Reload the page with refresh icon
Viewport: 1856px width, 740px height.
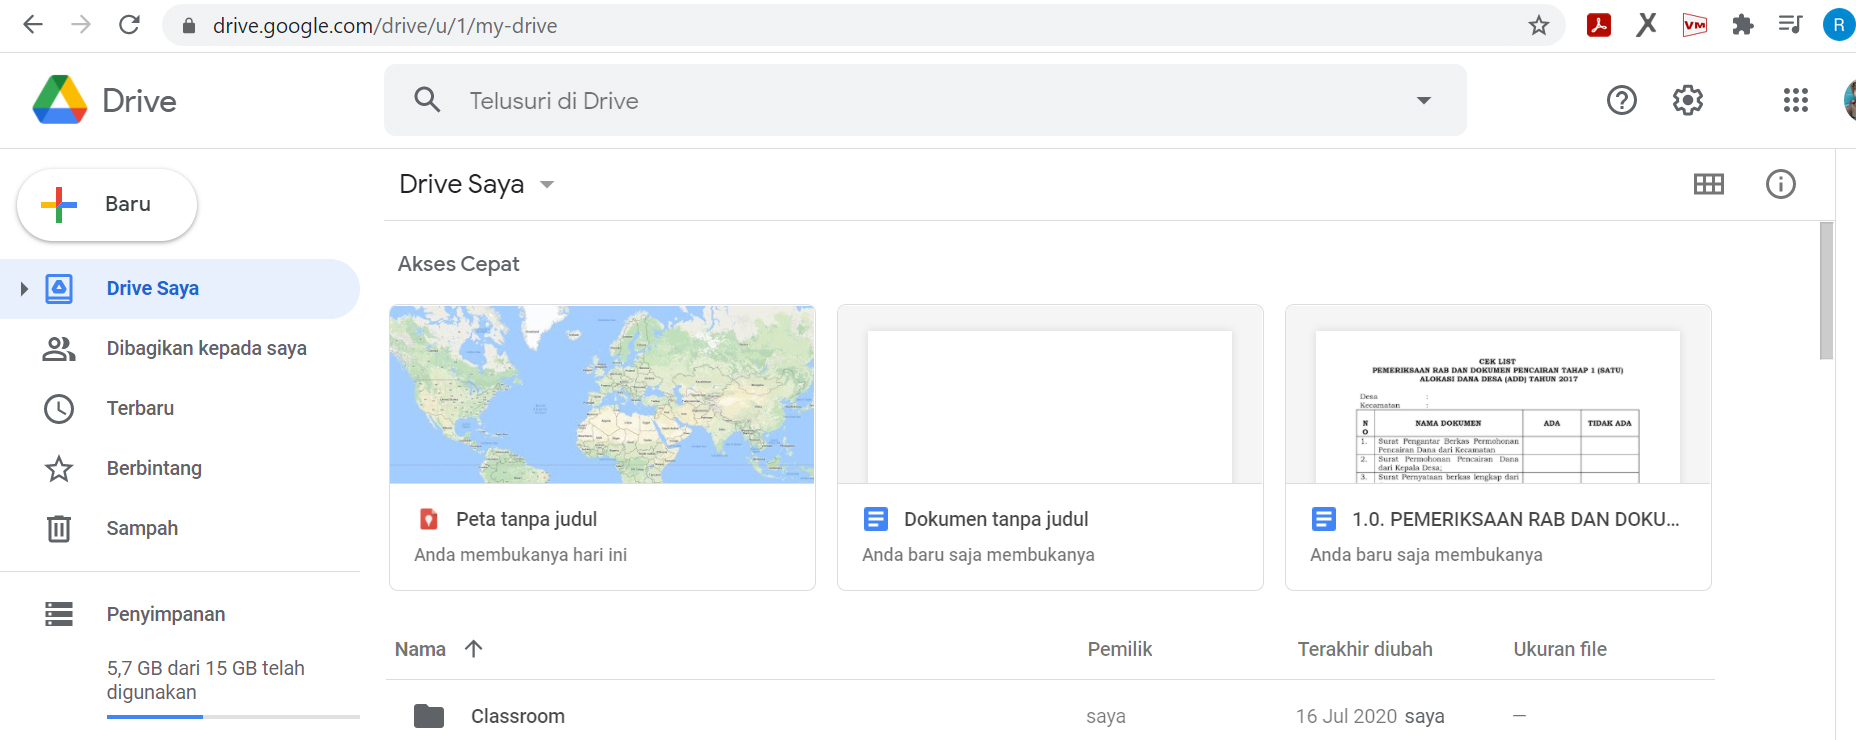click(x=129, y=25)
